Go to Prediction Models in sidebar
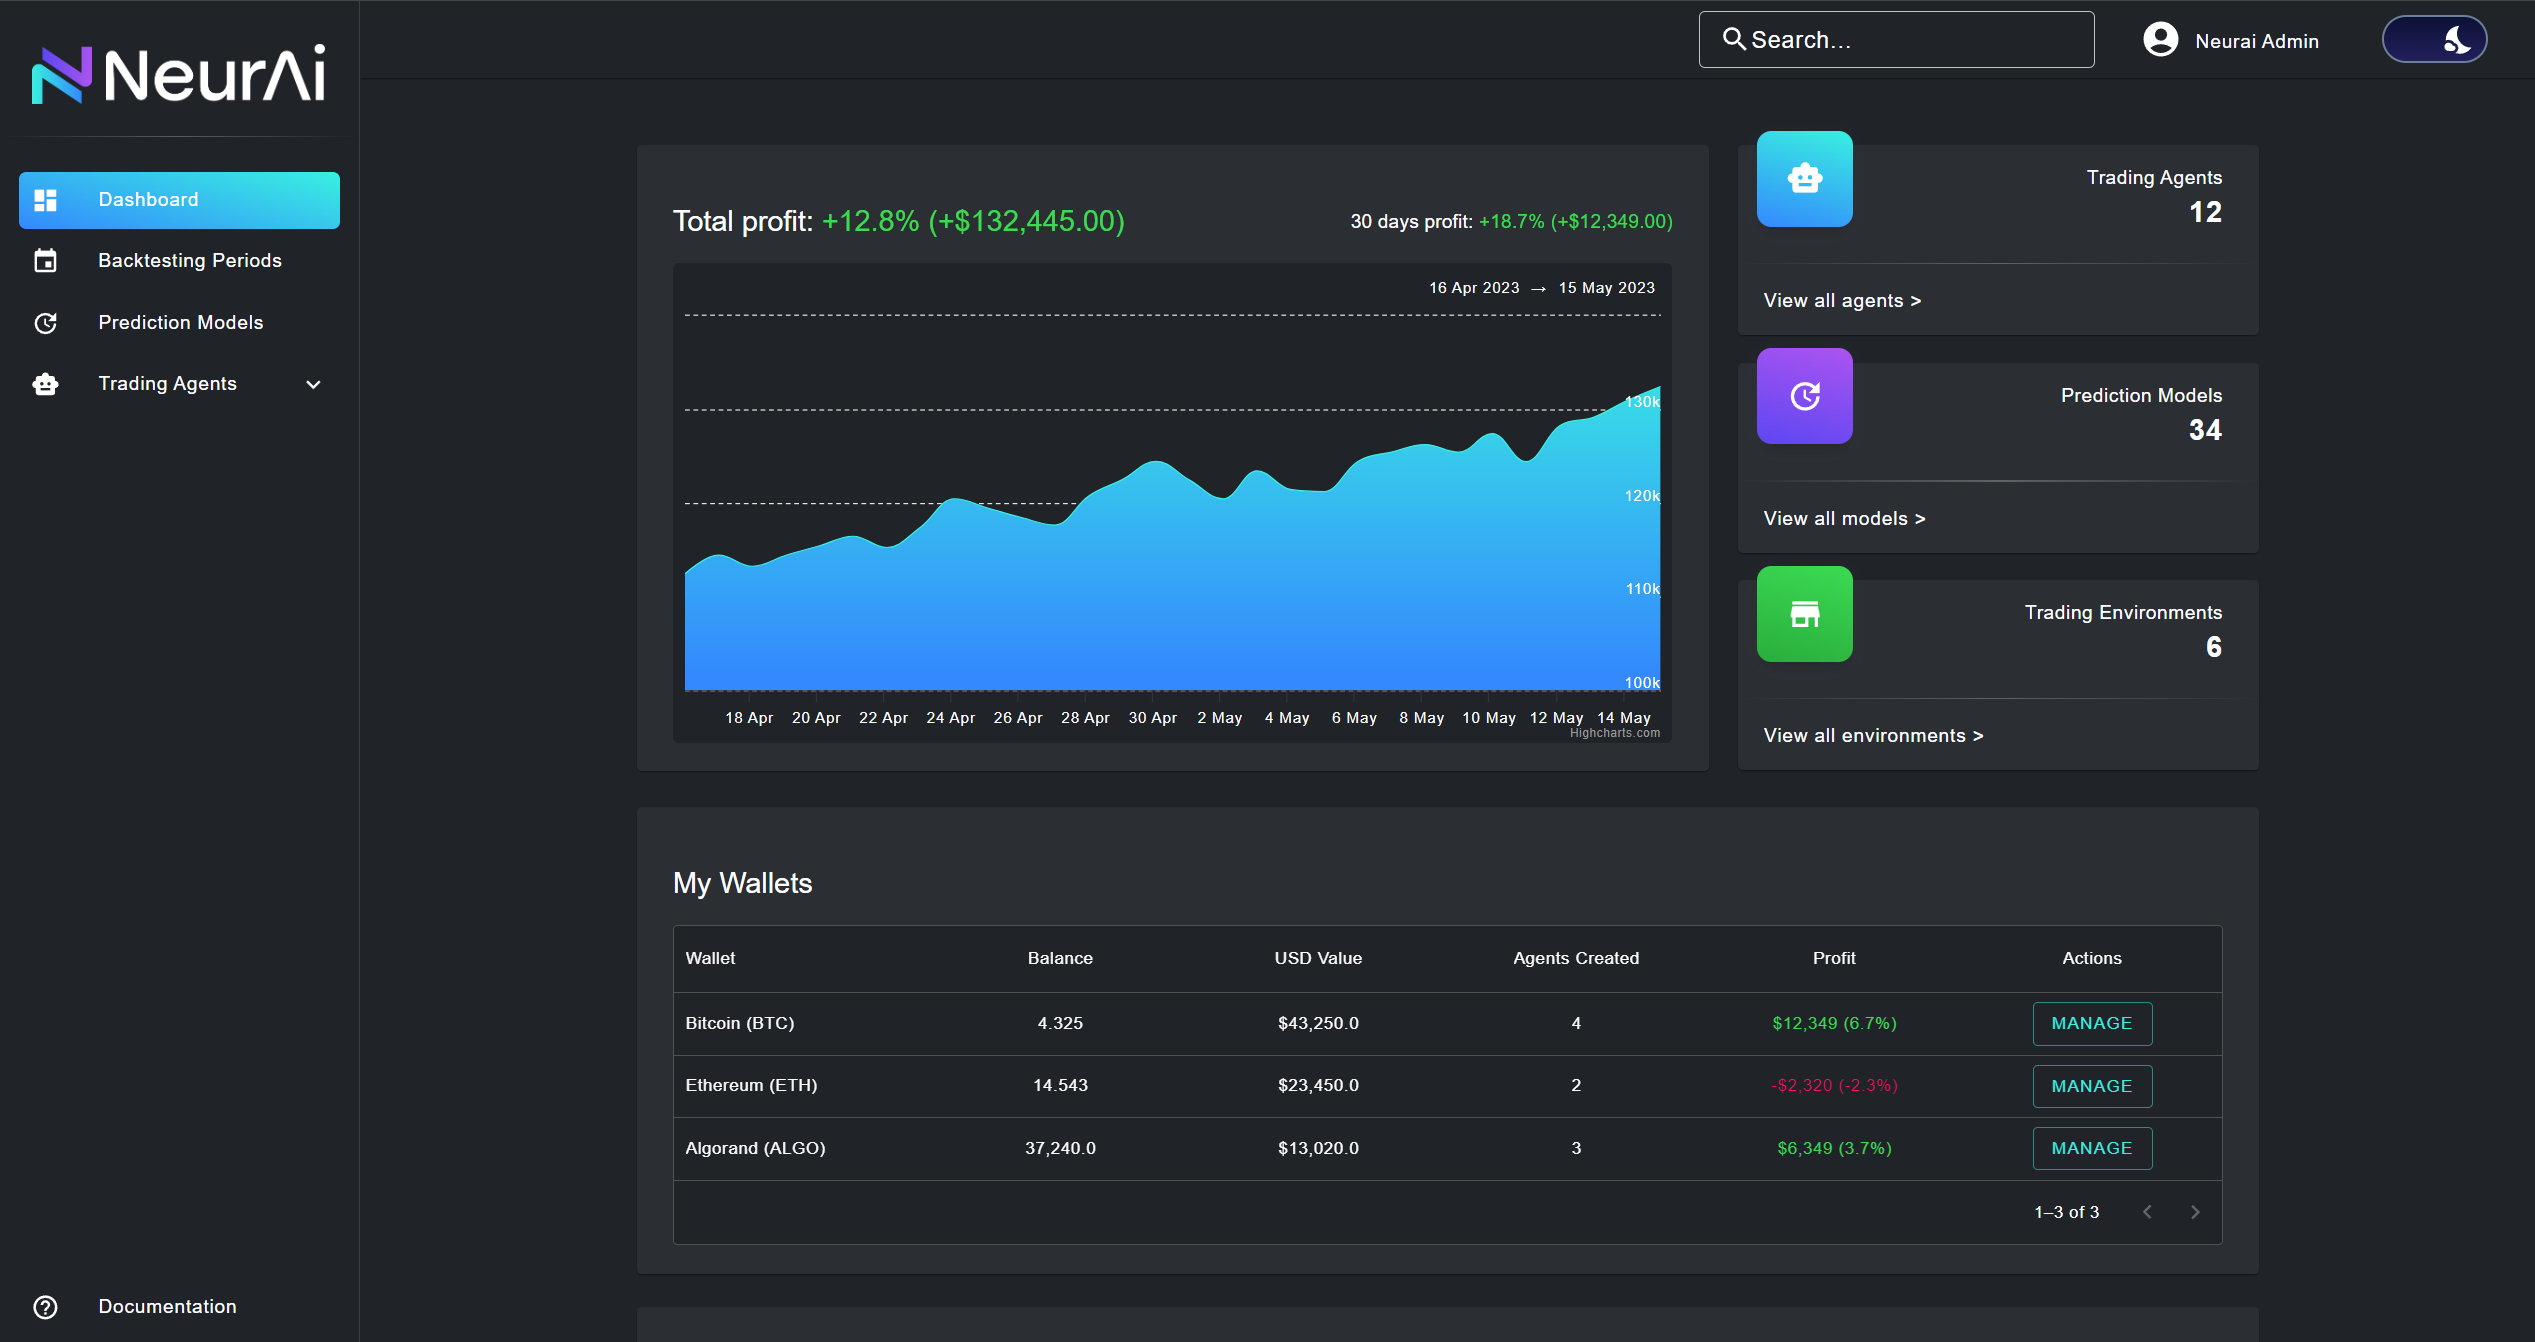The image size is (2535, 1342). (x=179, y=323)
